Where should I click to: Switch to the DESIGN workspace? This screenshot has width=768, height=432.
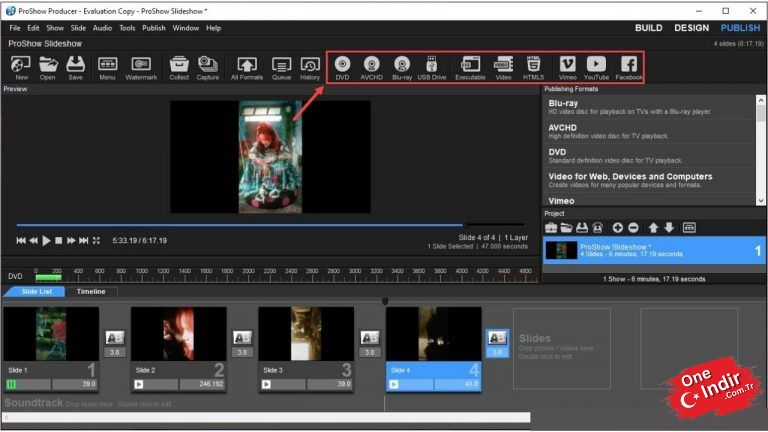(692, 28)
